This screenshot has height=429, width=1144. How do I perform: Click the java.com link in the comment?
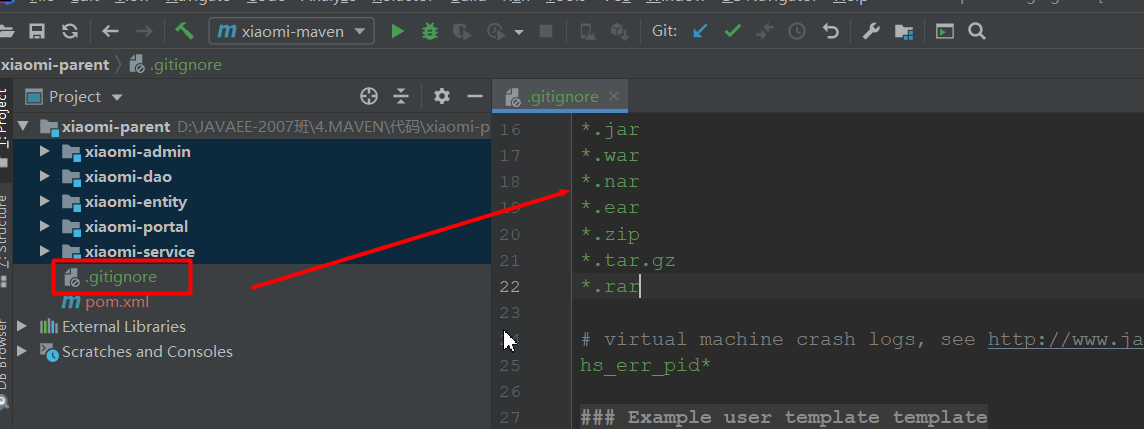click(1064, 339)
